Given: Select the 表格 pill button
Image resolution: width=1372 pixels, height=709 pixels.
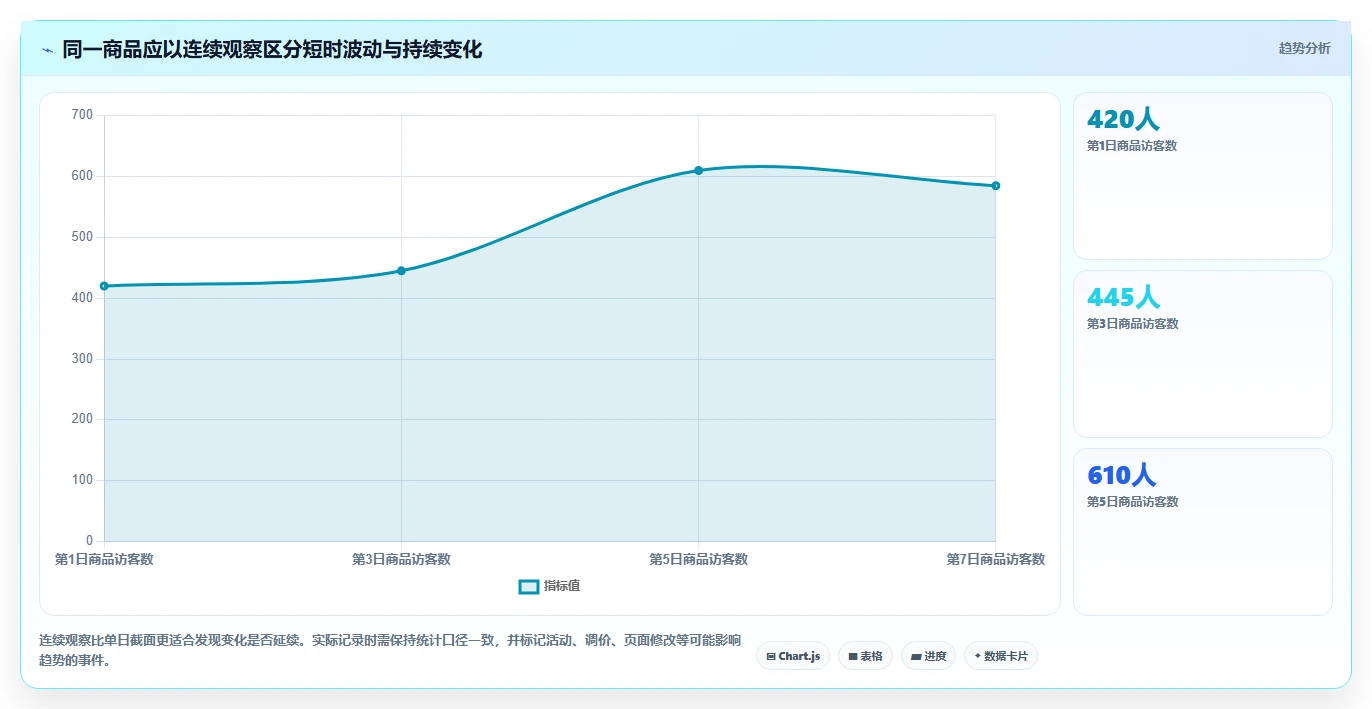Looking at the screenshot, I should pyautogui.click(x=865, y=656).
